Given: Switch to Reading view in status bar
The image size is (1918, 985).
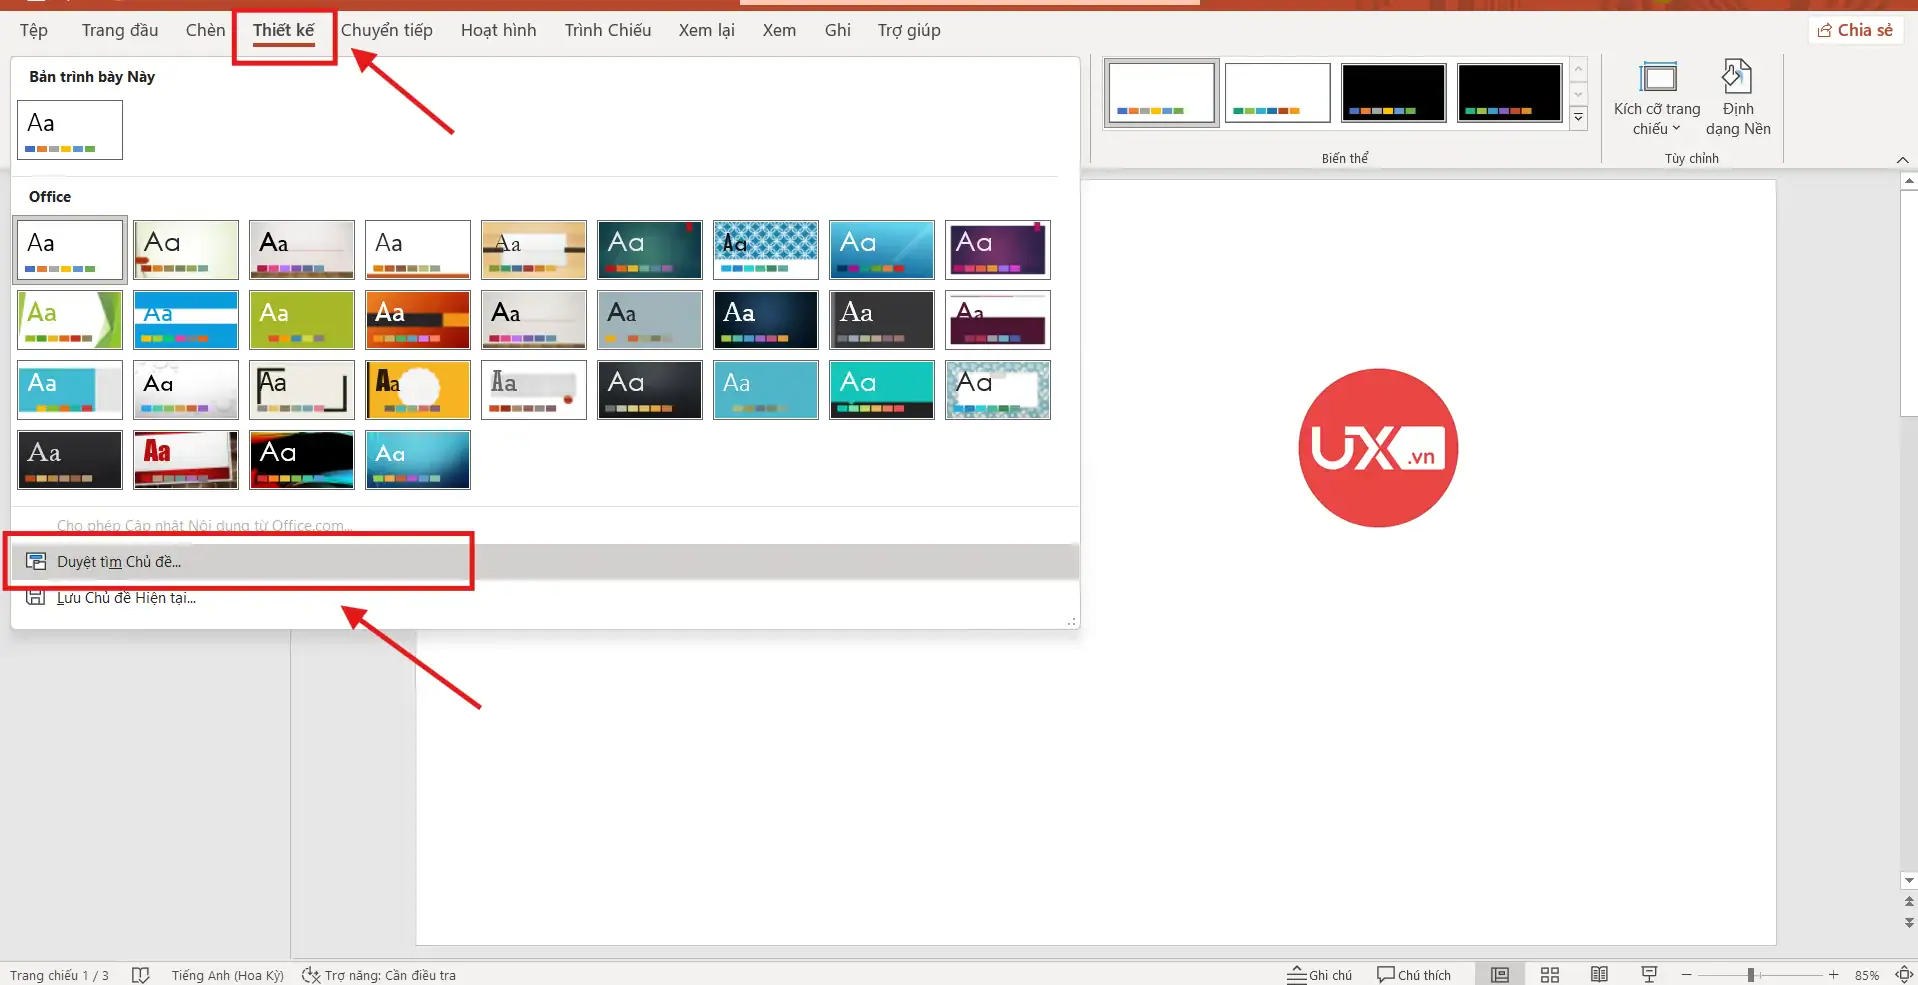Looking at the screenshot, I should point(1599,975).
